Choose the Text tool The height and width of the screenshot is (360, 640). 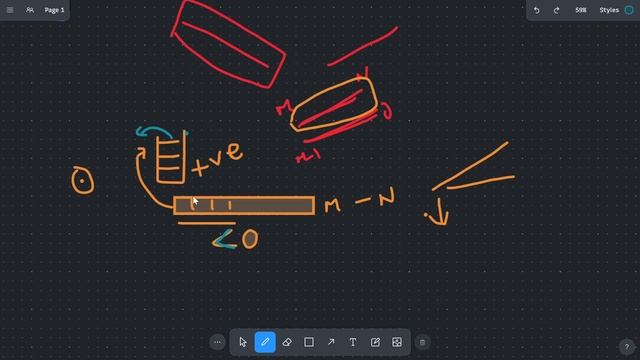[x=353, y=342]
